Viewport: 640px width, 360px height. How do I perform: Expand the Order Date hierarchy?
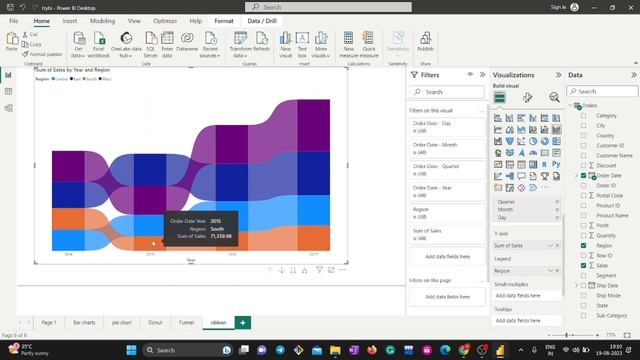(x=576, y=176)
